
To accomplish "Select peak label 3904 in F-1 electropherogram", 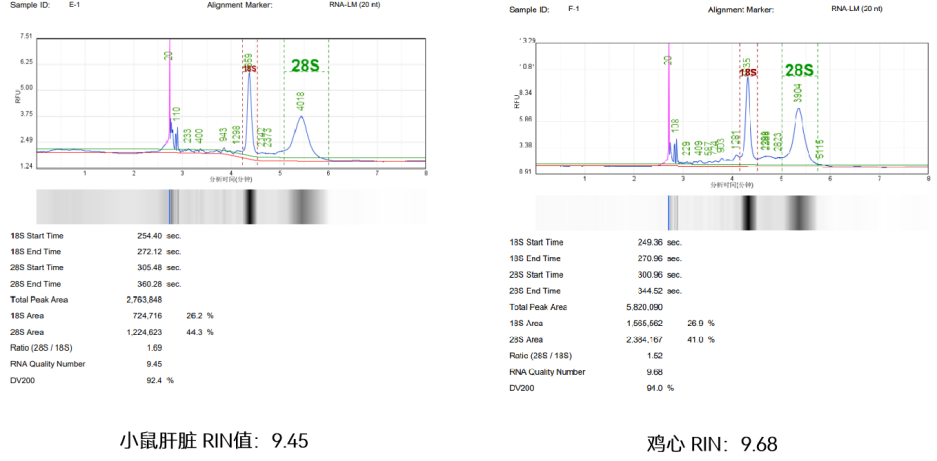I will 797,93.
